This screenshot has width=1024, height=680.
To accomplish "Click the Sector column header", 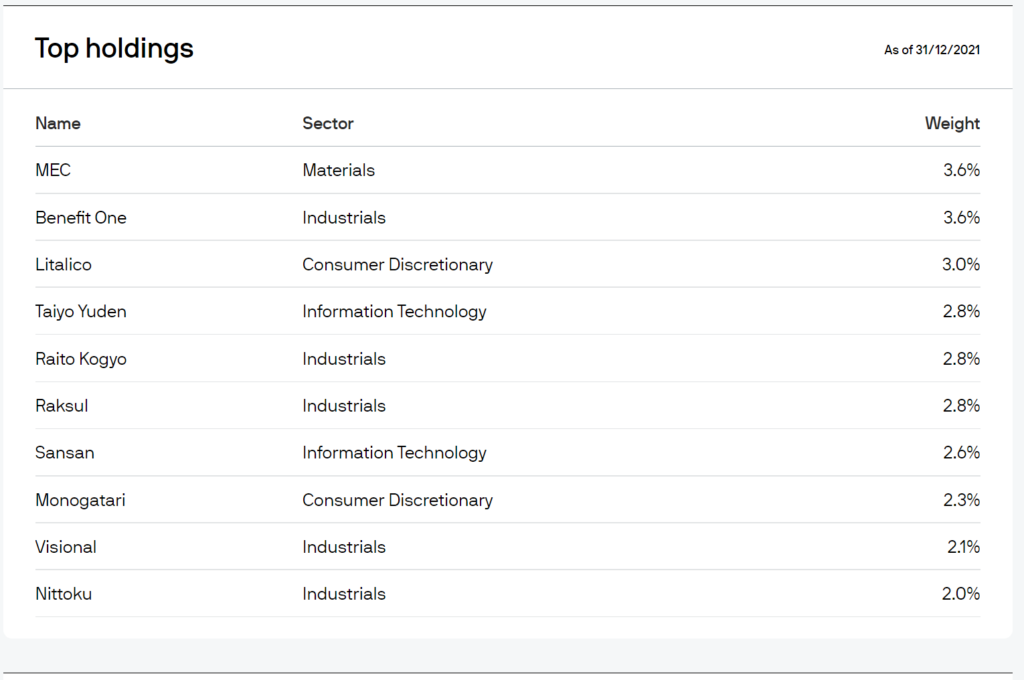I will click(328, 123).
